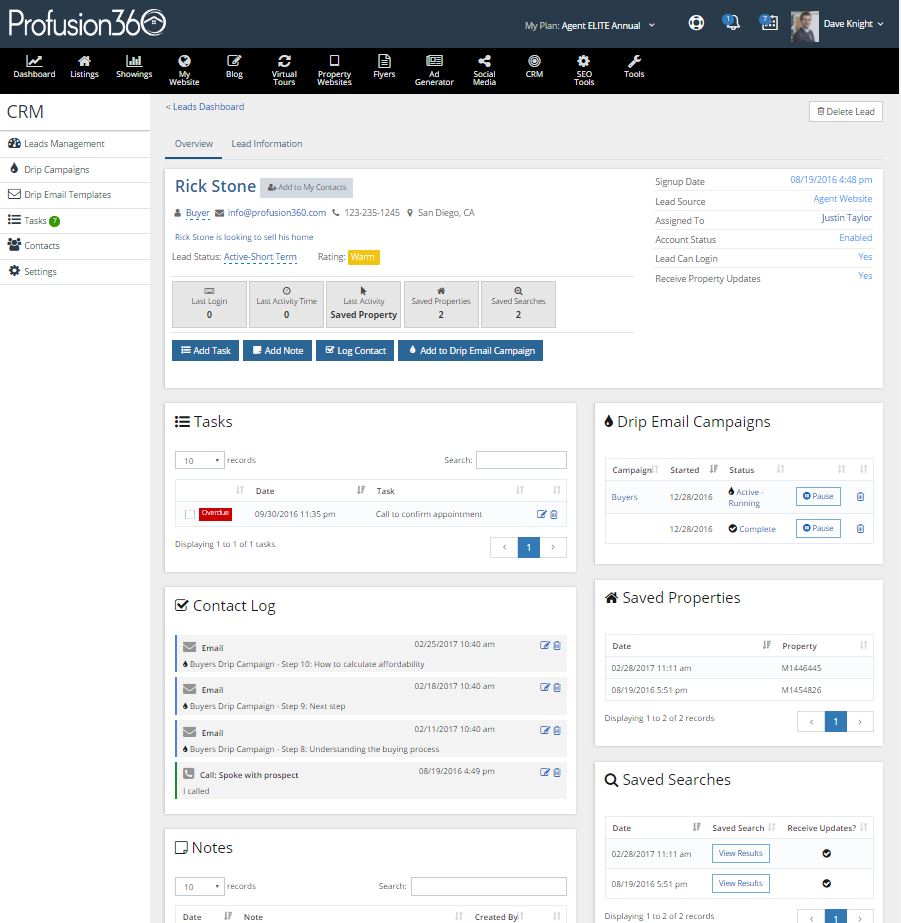Click the Delete Lead button
Screen dimensions: 901x923
[x=845, y=112]
